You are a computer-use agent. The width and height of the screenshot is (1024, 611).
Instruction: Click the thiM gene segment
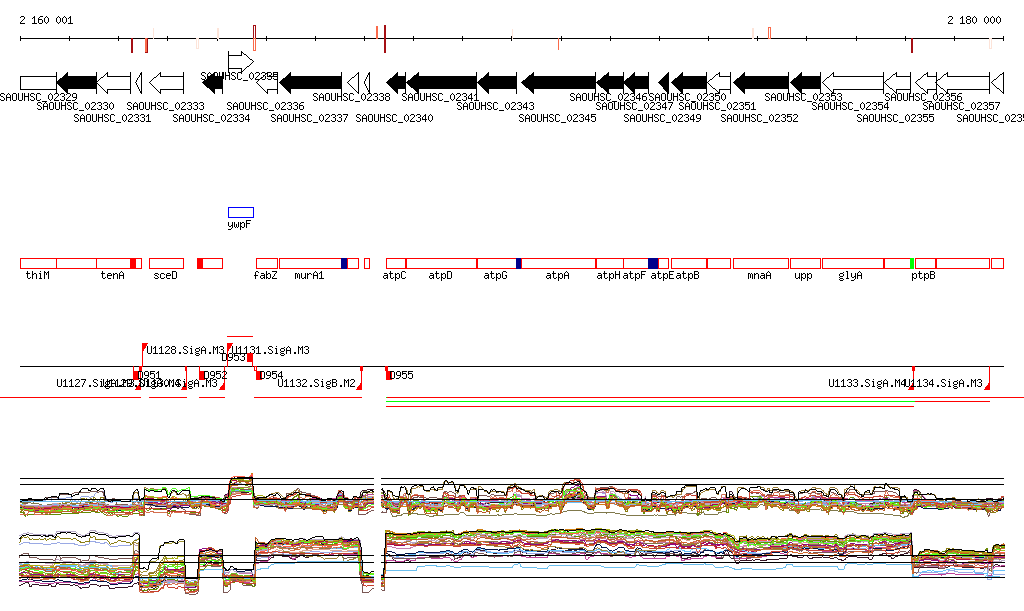38,263
